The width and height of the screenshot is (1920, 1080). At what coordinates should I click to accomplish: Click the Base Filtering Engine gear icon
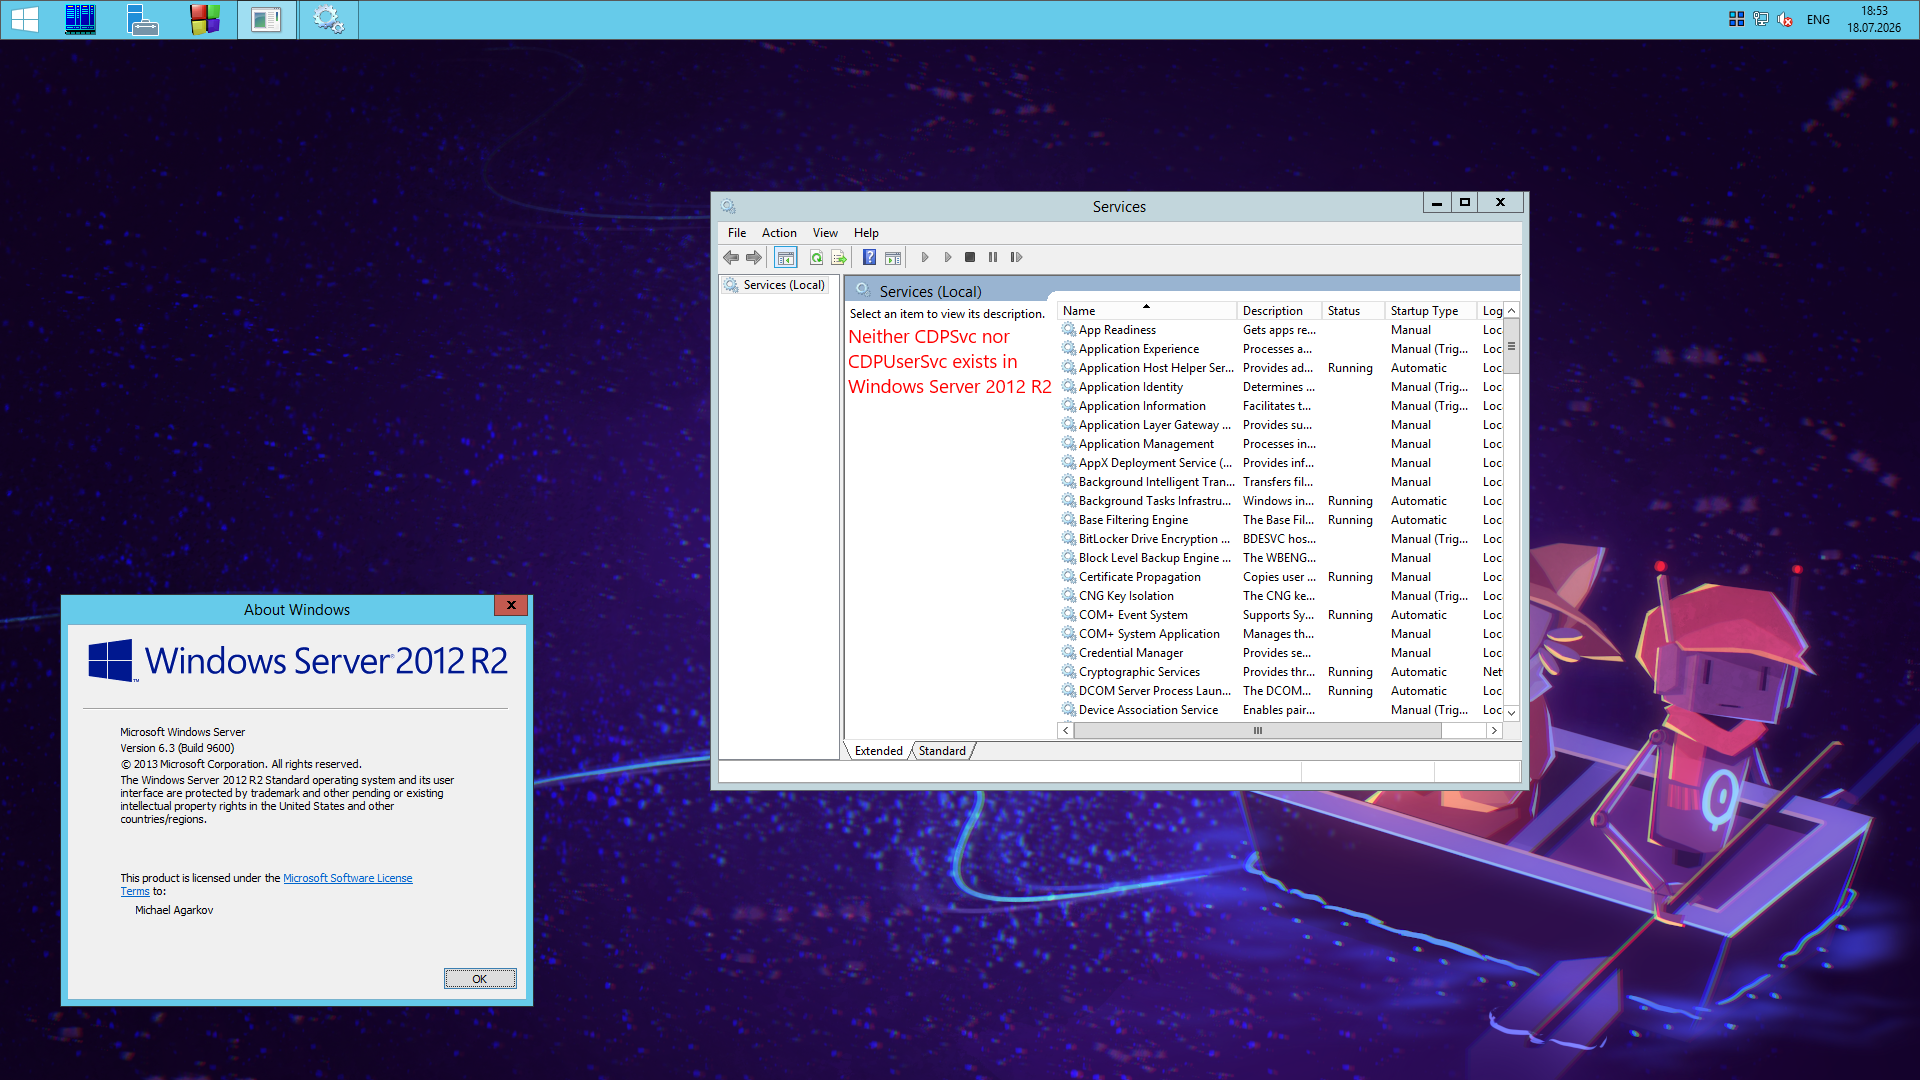click(1069, 520)
